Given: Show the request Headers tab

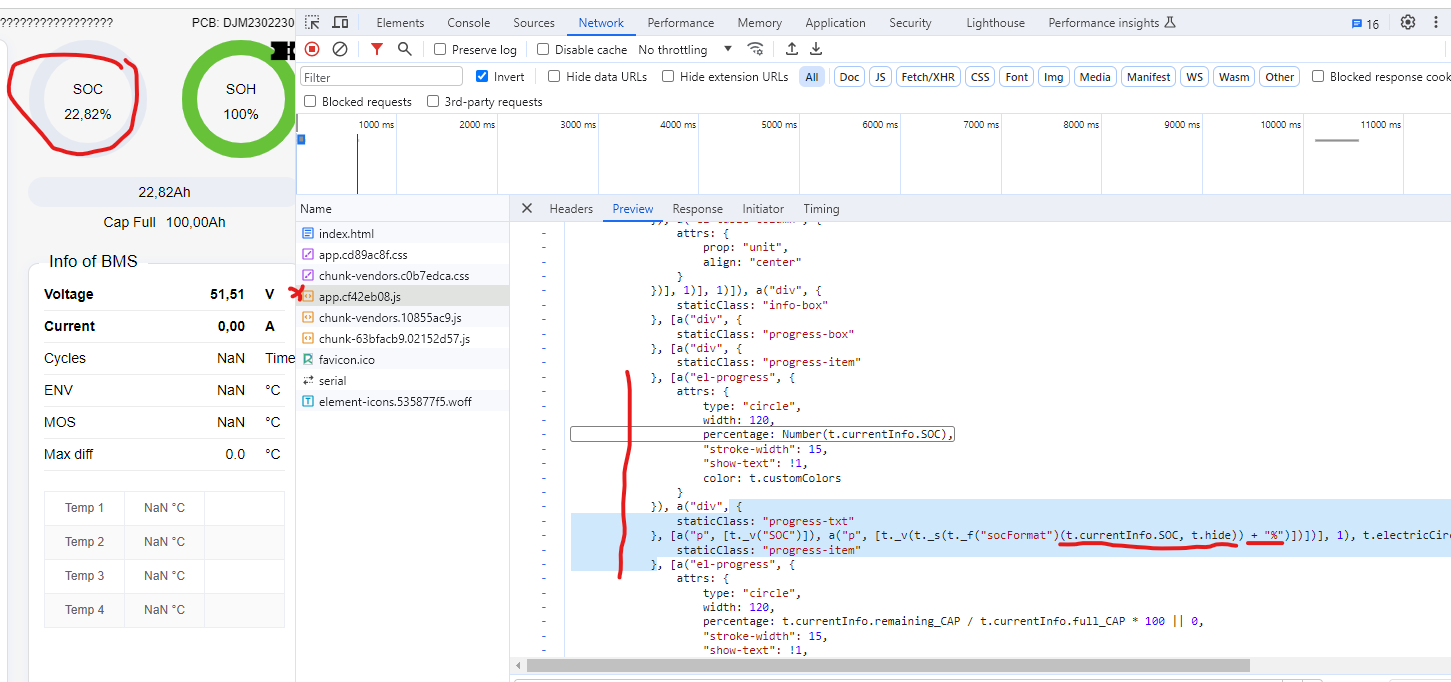Looking at the screenshot, I should click(571, 209).
